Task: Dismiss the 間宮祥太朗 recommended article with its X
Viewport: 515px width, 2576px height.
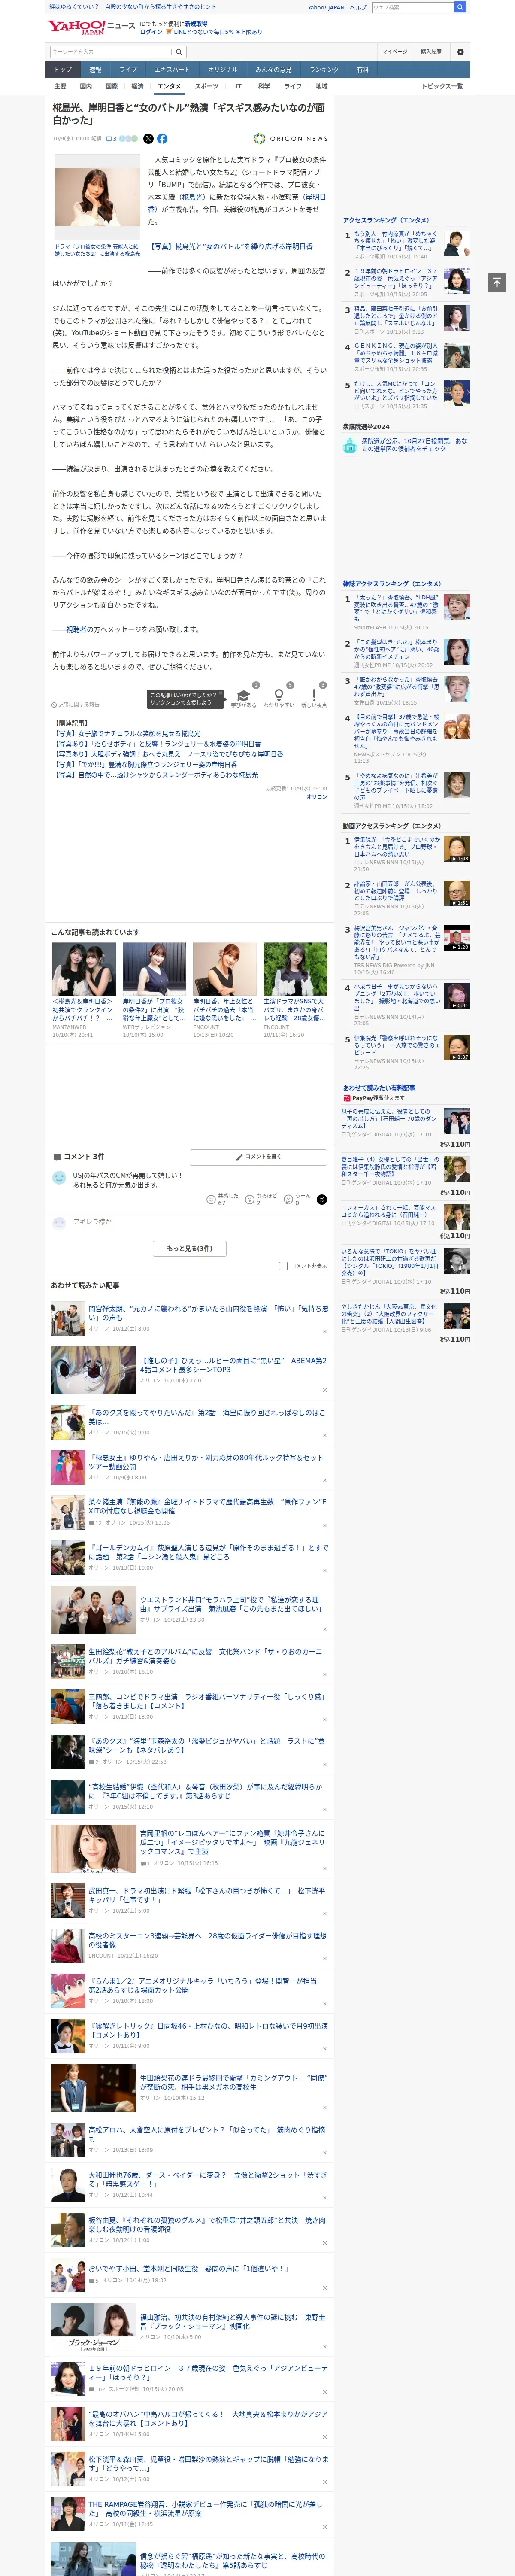Action: click(324, 1332)
